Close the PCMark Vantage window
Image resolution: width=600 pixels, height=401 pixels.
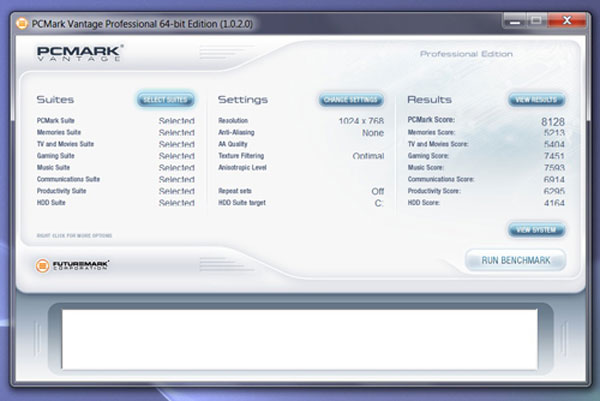click(567, 21)
